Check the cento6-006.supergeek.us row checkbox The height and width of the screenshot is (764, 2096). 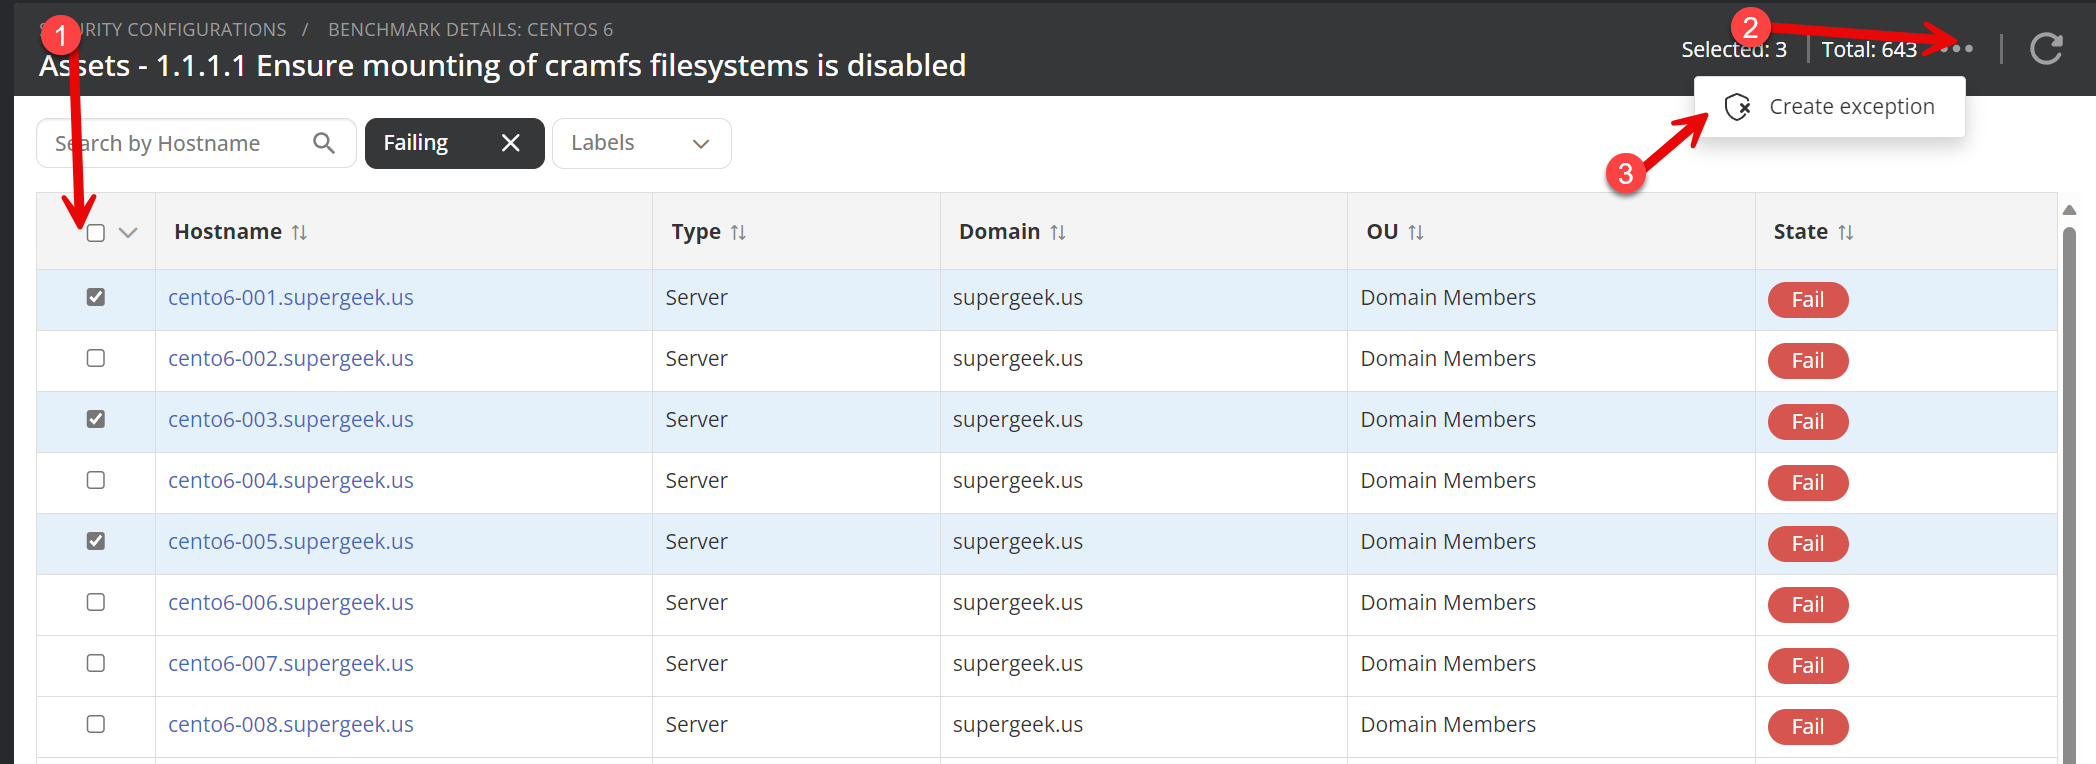coord(96,602)
